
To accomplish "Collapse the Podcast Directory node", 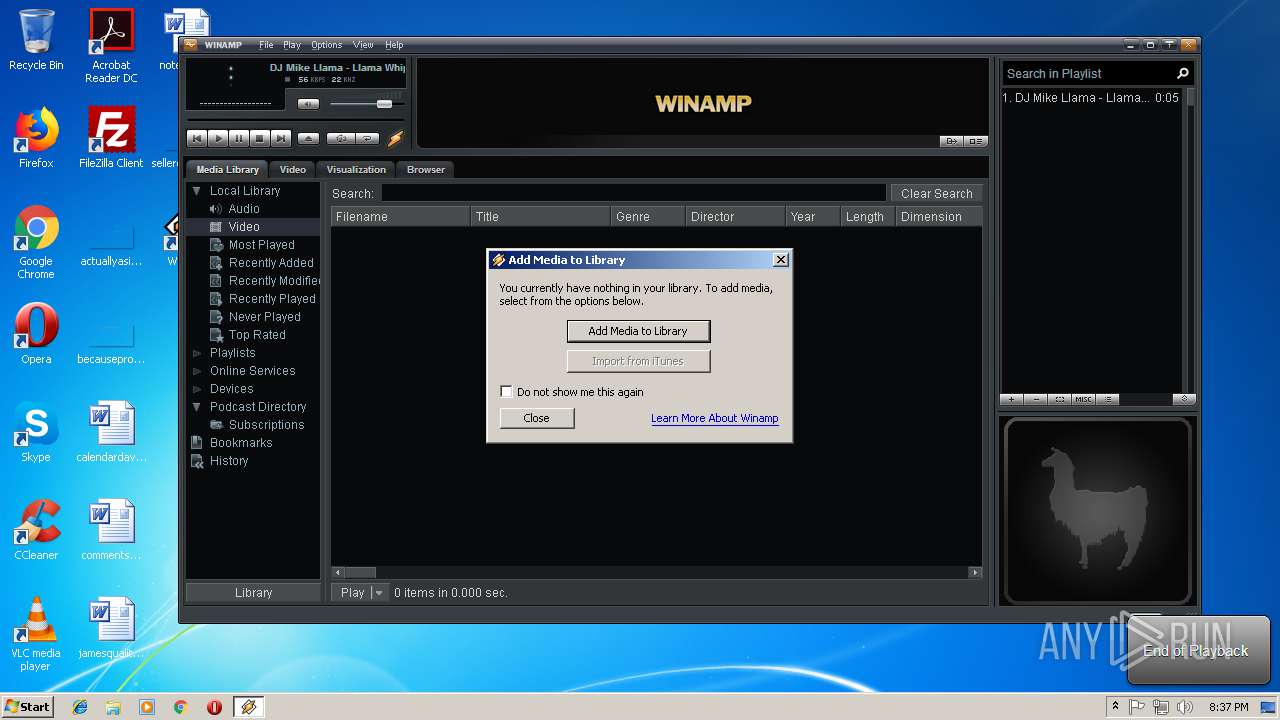I will pyautogui.click(x=197, y=407).
